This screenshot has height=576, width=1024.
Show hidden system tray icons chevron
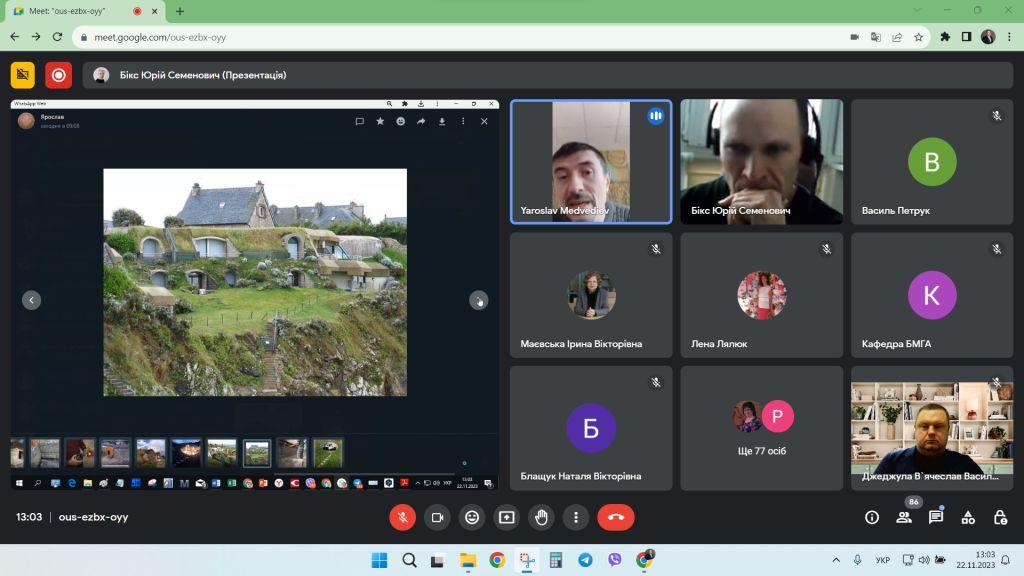pyautogui.click(x=836, y=560)
